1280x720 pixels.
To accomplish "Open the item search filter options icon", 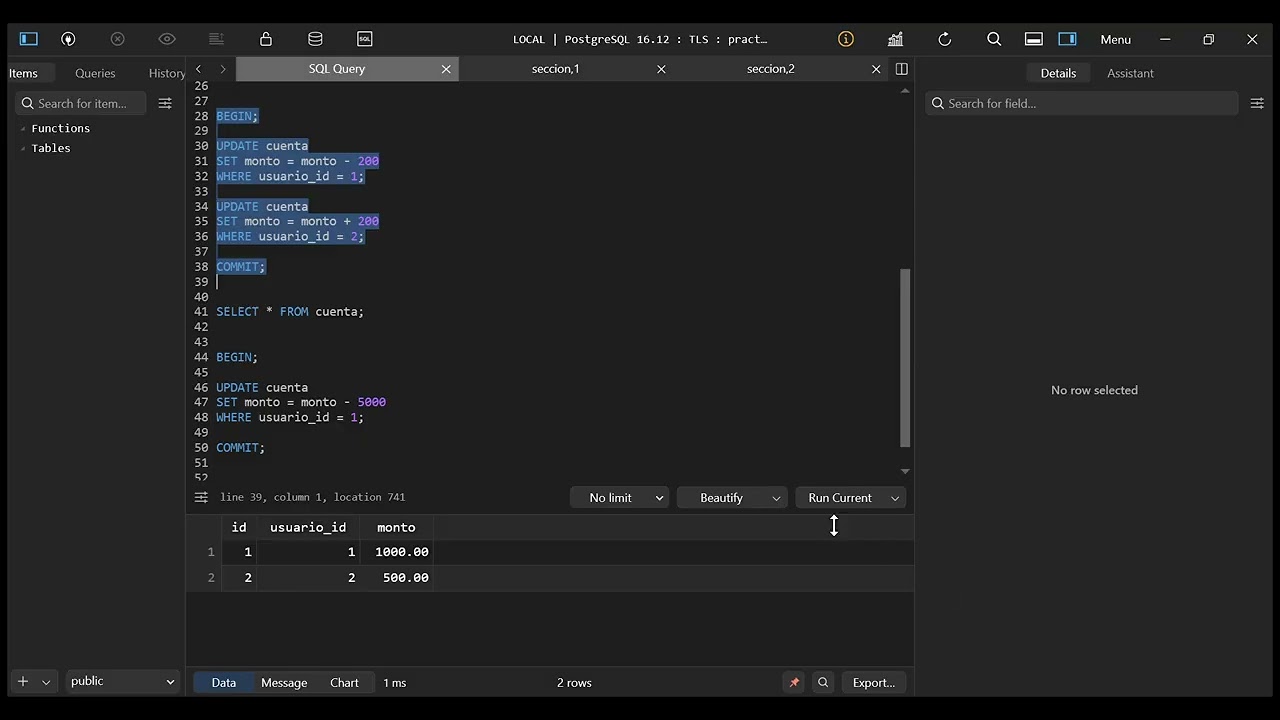I will tap(165, 103).
